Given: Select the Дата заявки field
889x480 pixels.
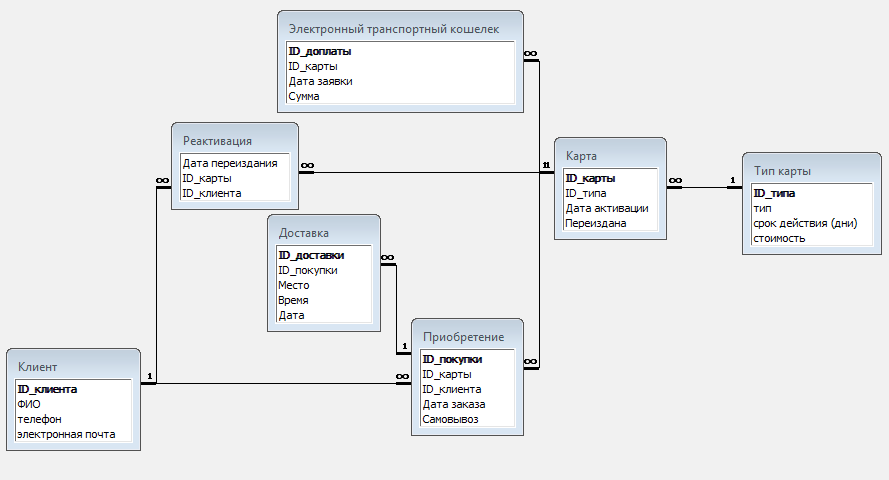Looking at the screenshot, I should point(320,81).
